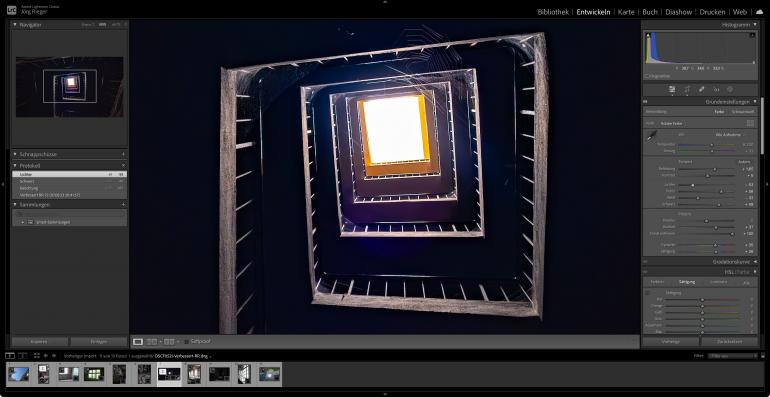
Task: Switch to before/after side-by-side view icon
Action: 152,341
